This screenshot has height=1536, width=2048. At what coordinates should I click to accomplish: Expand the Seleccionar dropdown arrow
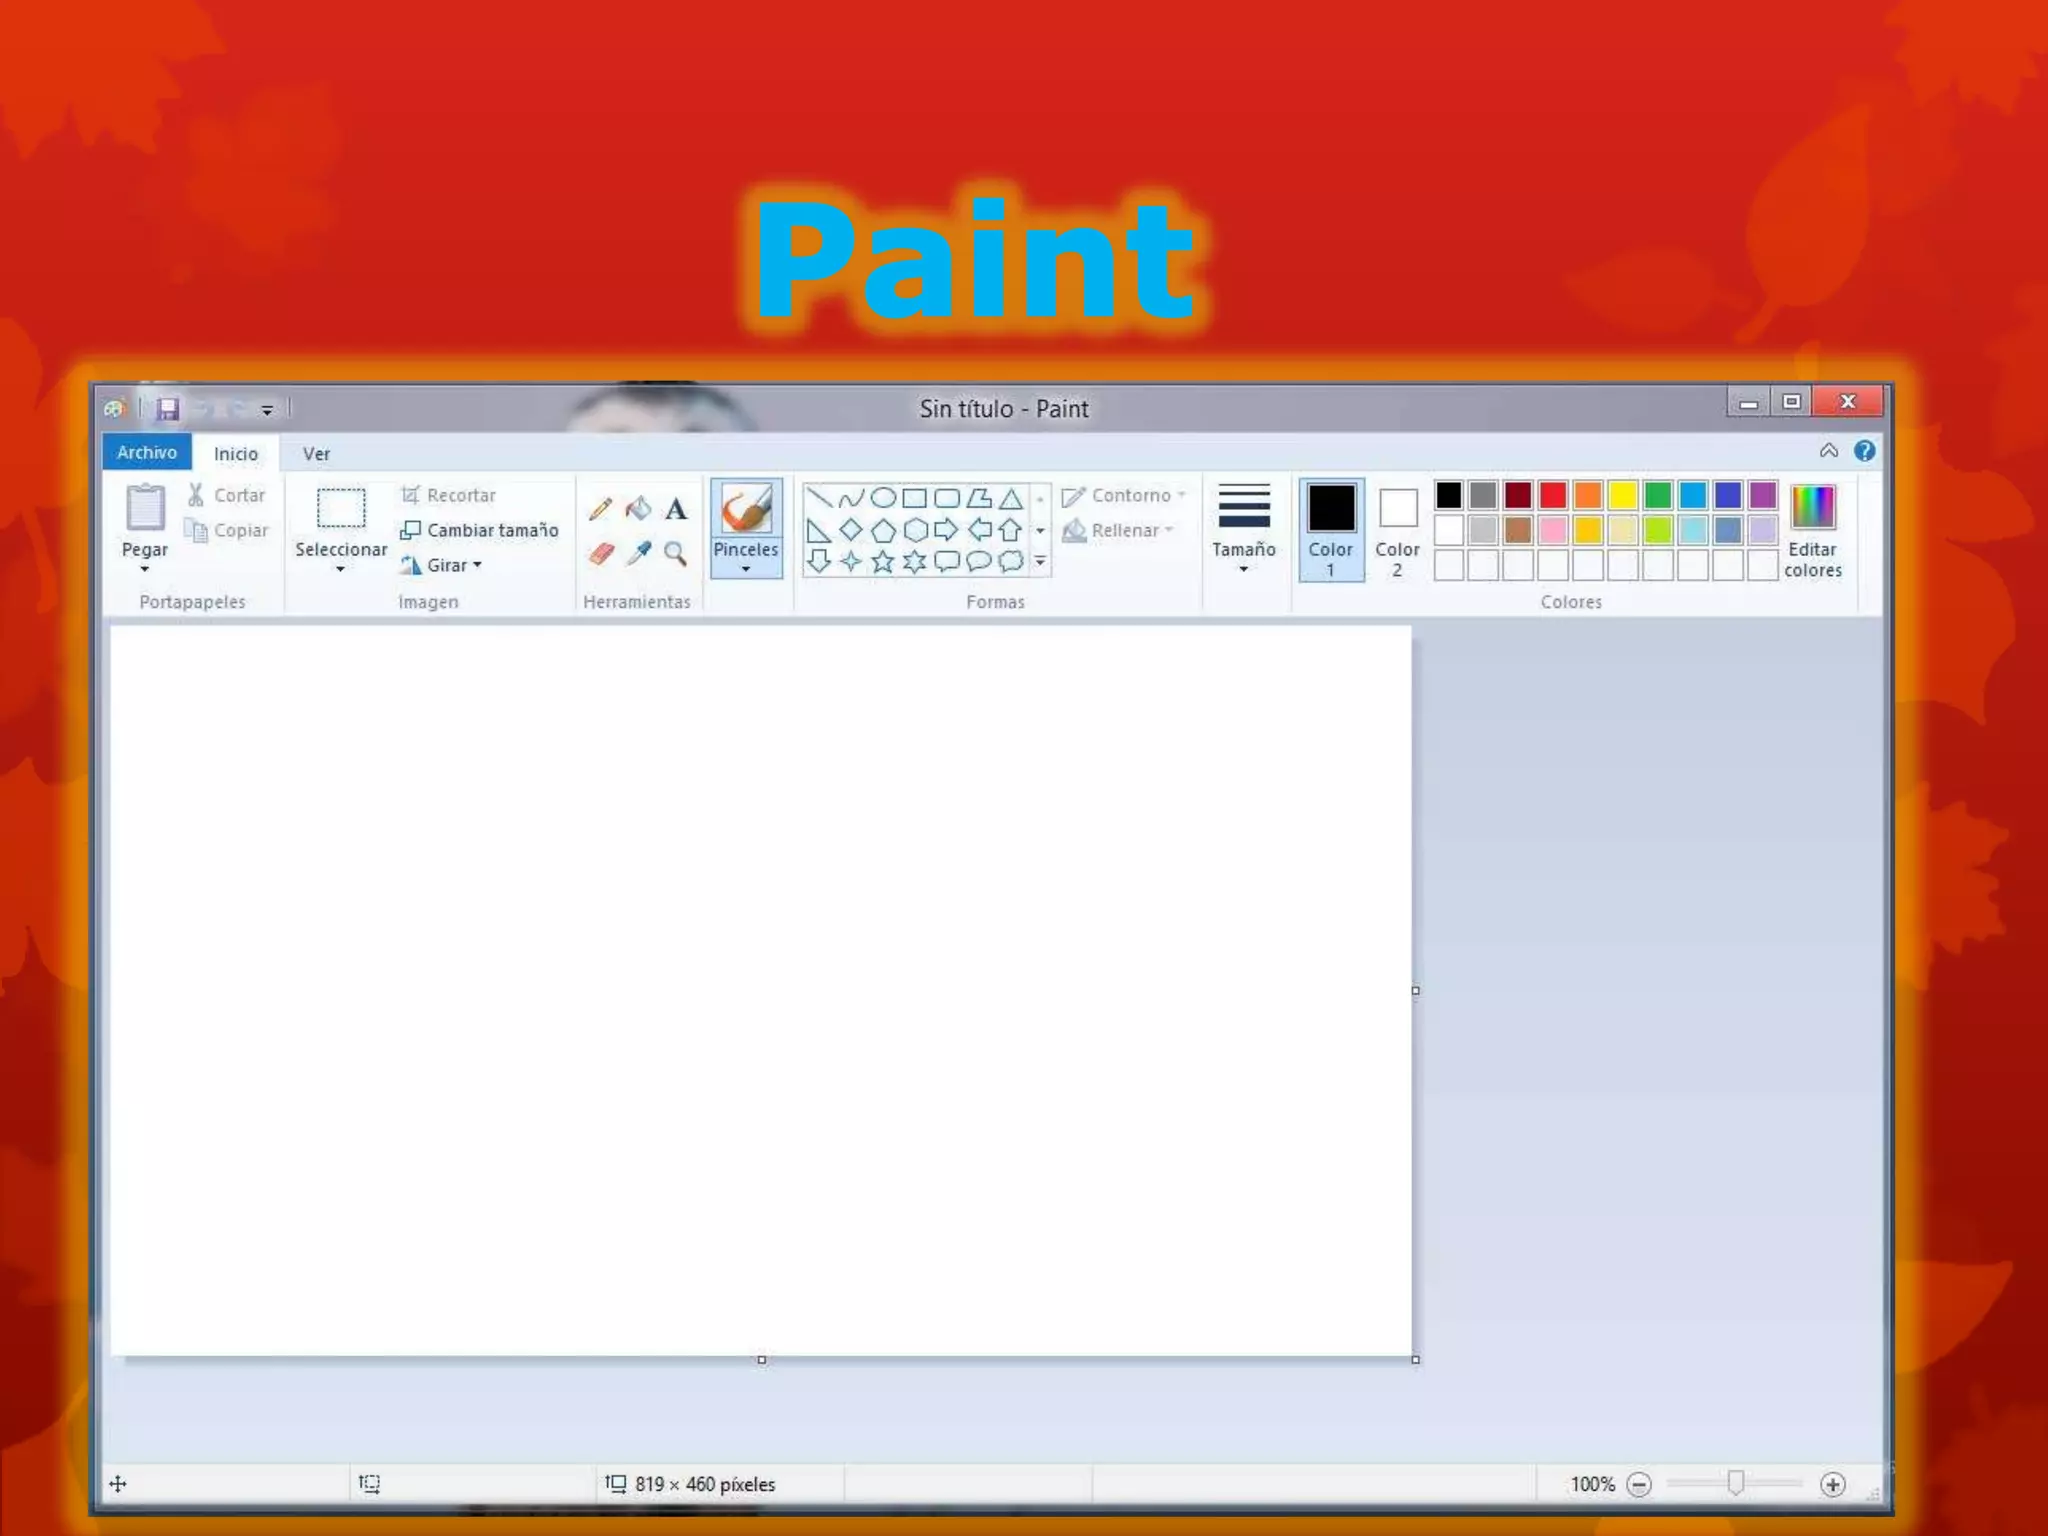341,569
